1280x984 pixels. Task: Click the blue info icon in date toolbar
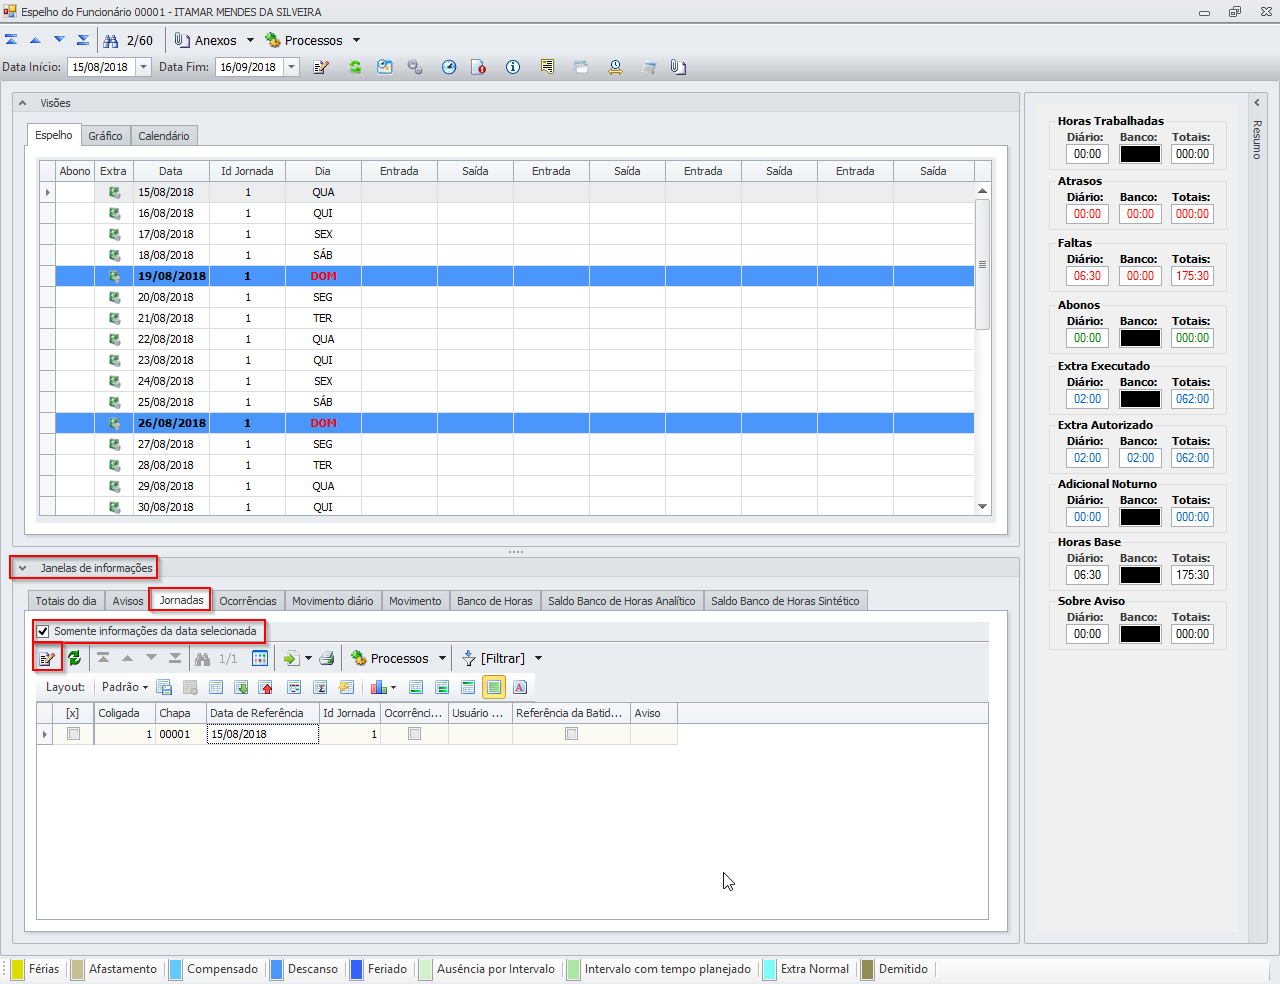pos(513,67)
